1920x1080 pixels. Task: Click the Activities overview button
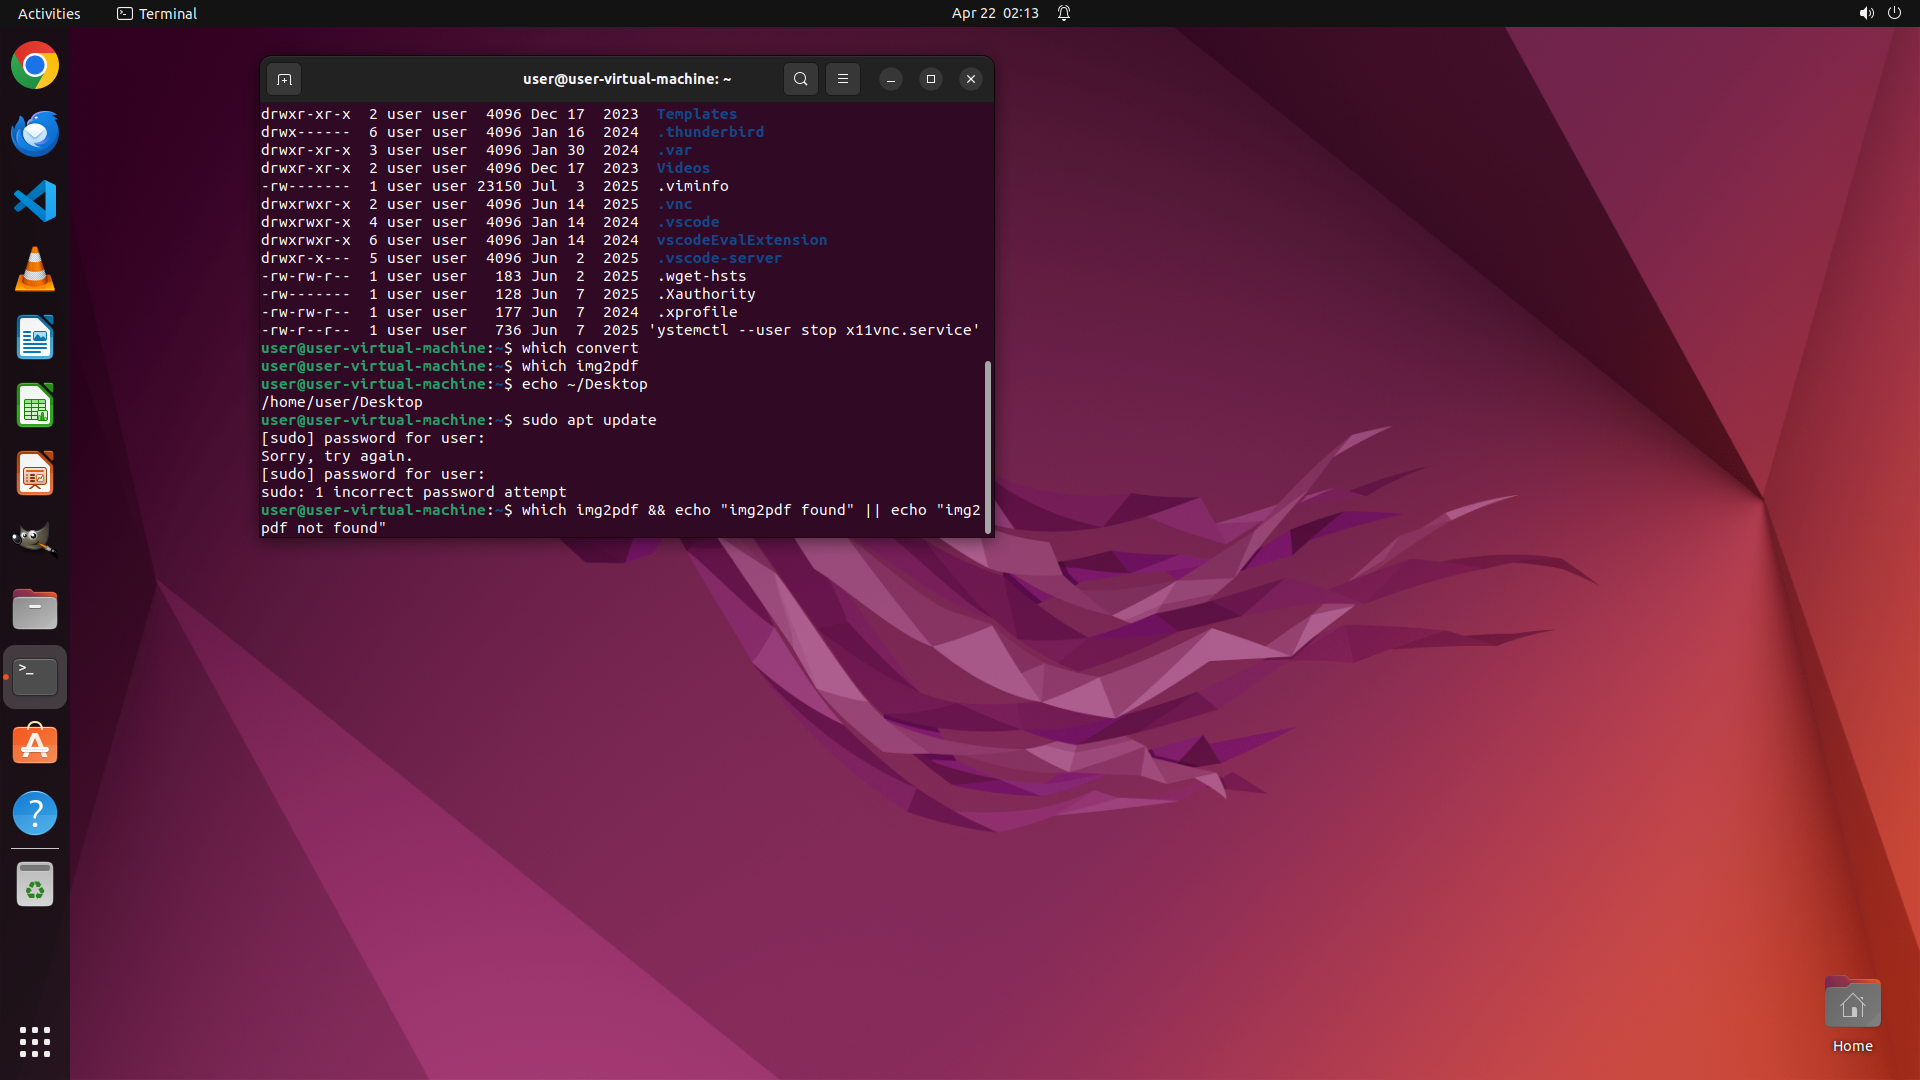[49, 13]
